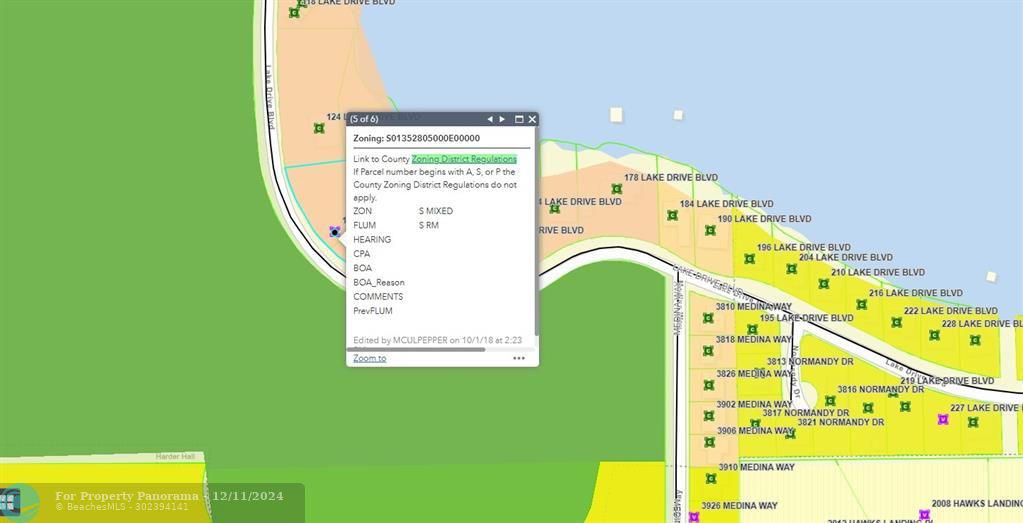
Task: Click the Harder Hall label
Action: coord(179,457)
